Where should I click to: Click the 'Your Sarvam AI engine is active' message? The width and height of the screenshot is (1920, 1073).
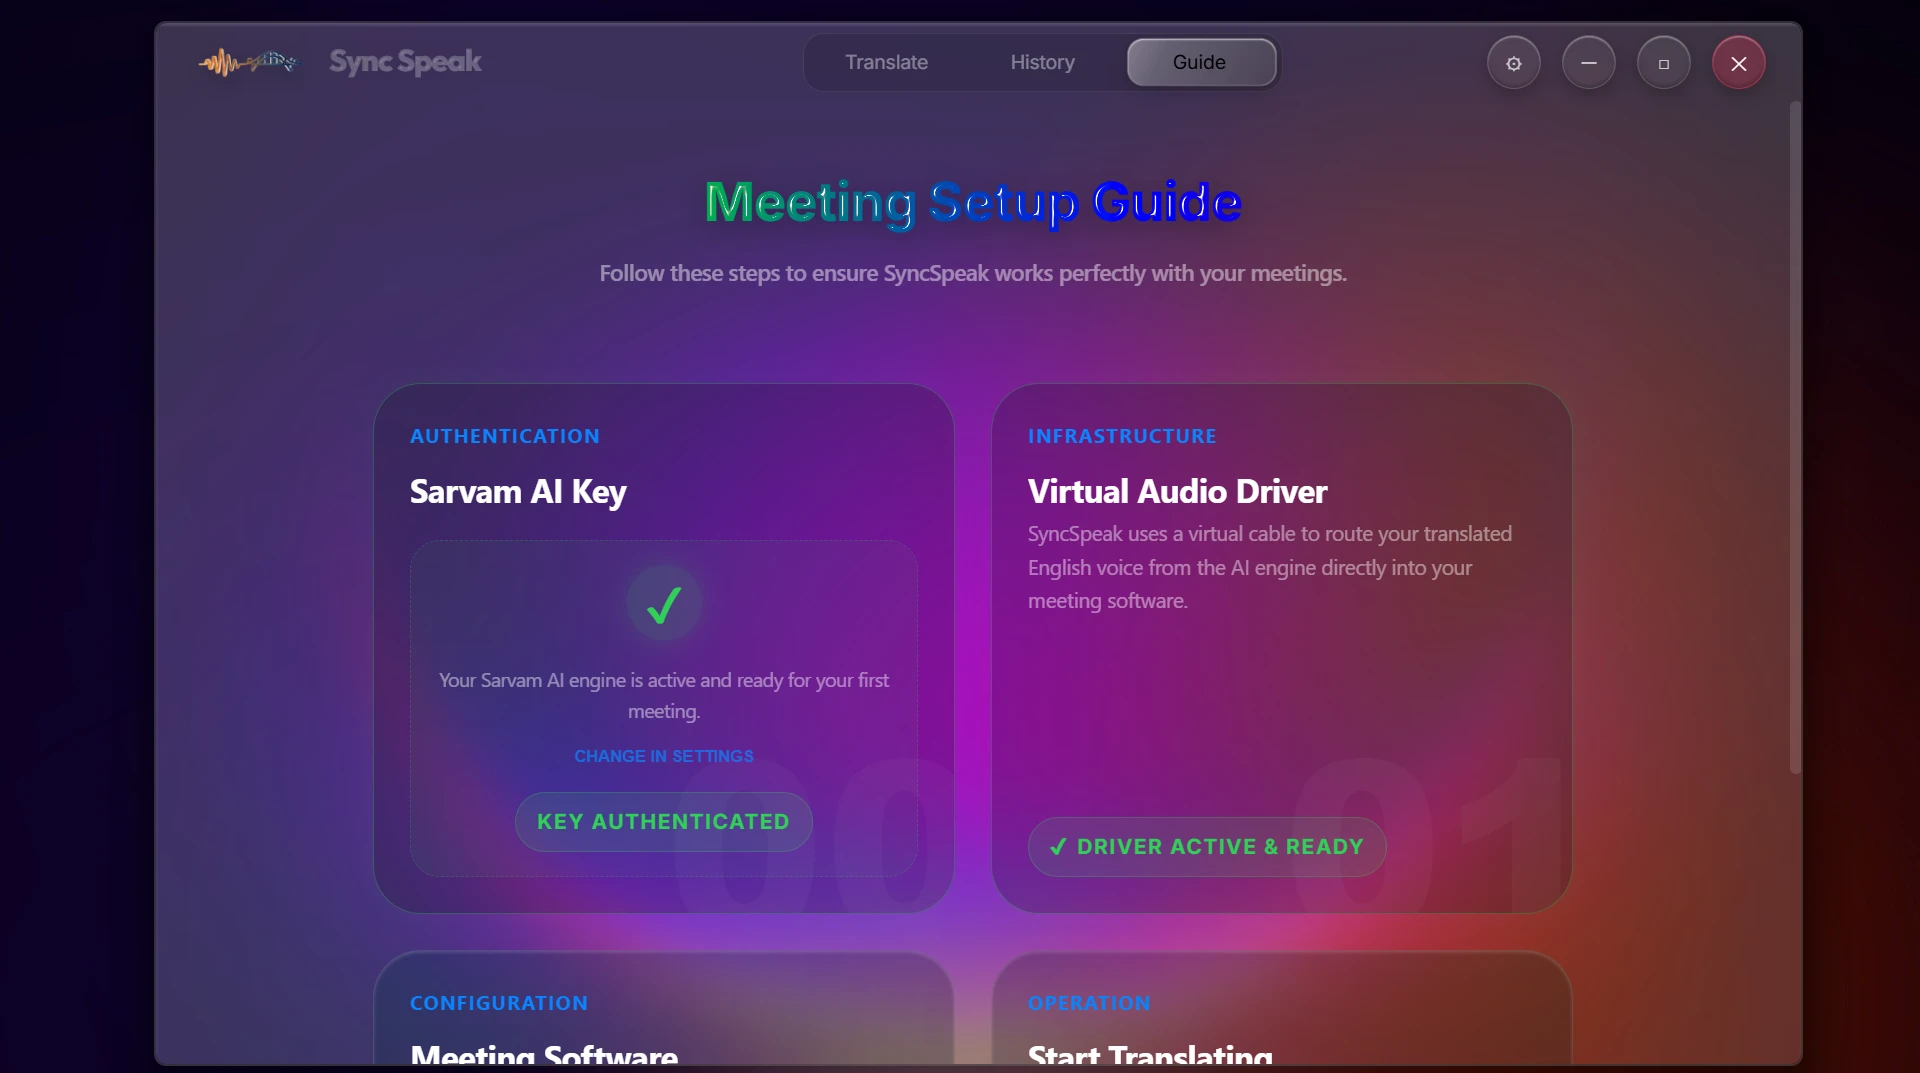tap(664, 695)
